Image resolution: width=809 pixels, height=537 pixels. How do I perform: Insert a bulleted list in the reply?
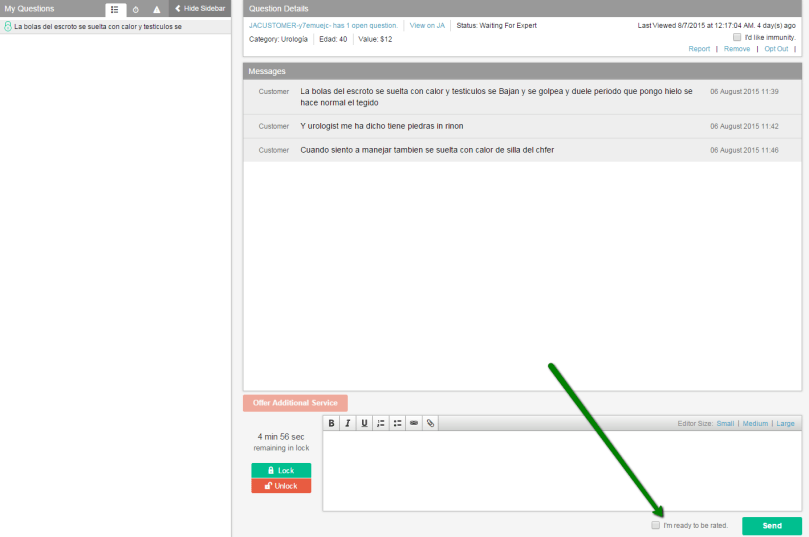click(x=397, y=423)
